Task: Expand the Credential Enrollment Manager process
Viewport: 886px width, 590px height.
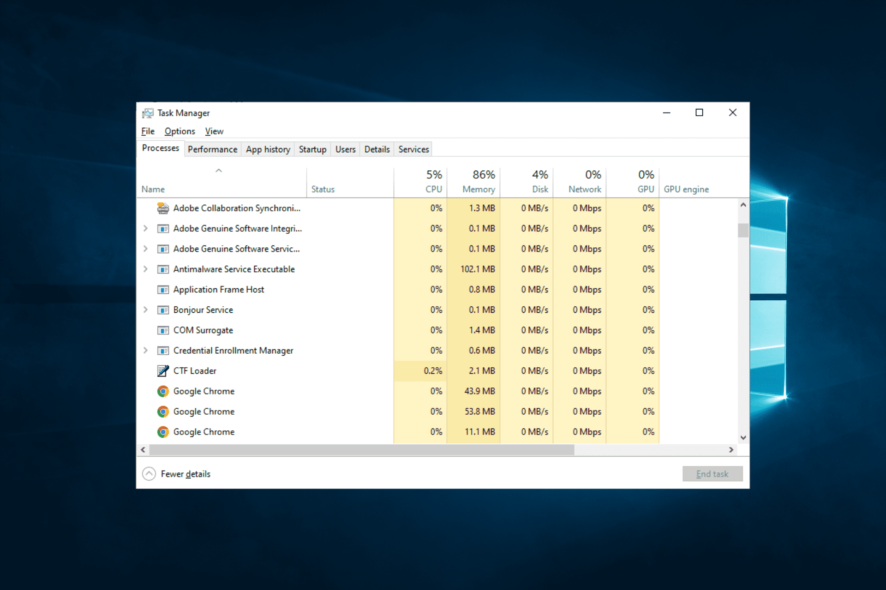Action: [146, 350]
